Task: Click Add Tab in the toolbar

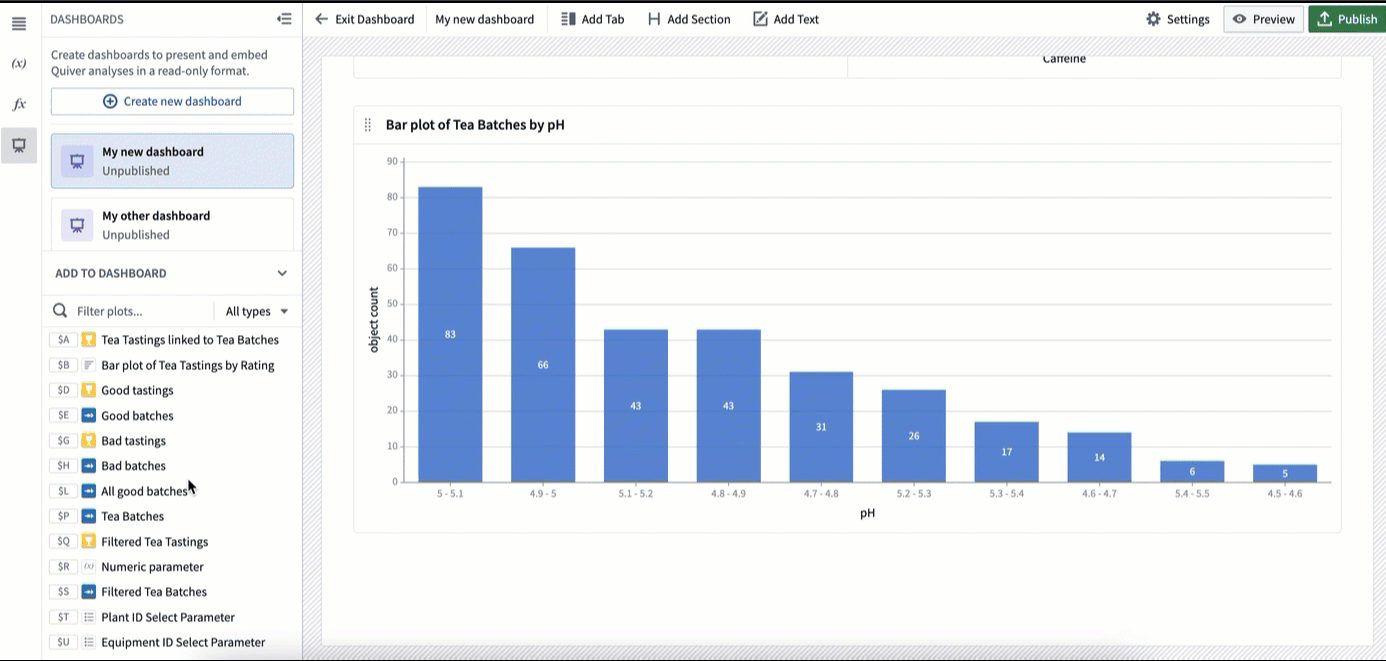Action: [593, 19]
